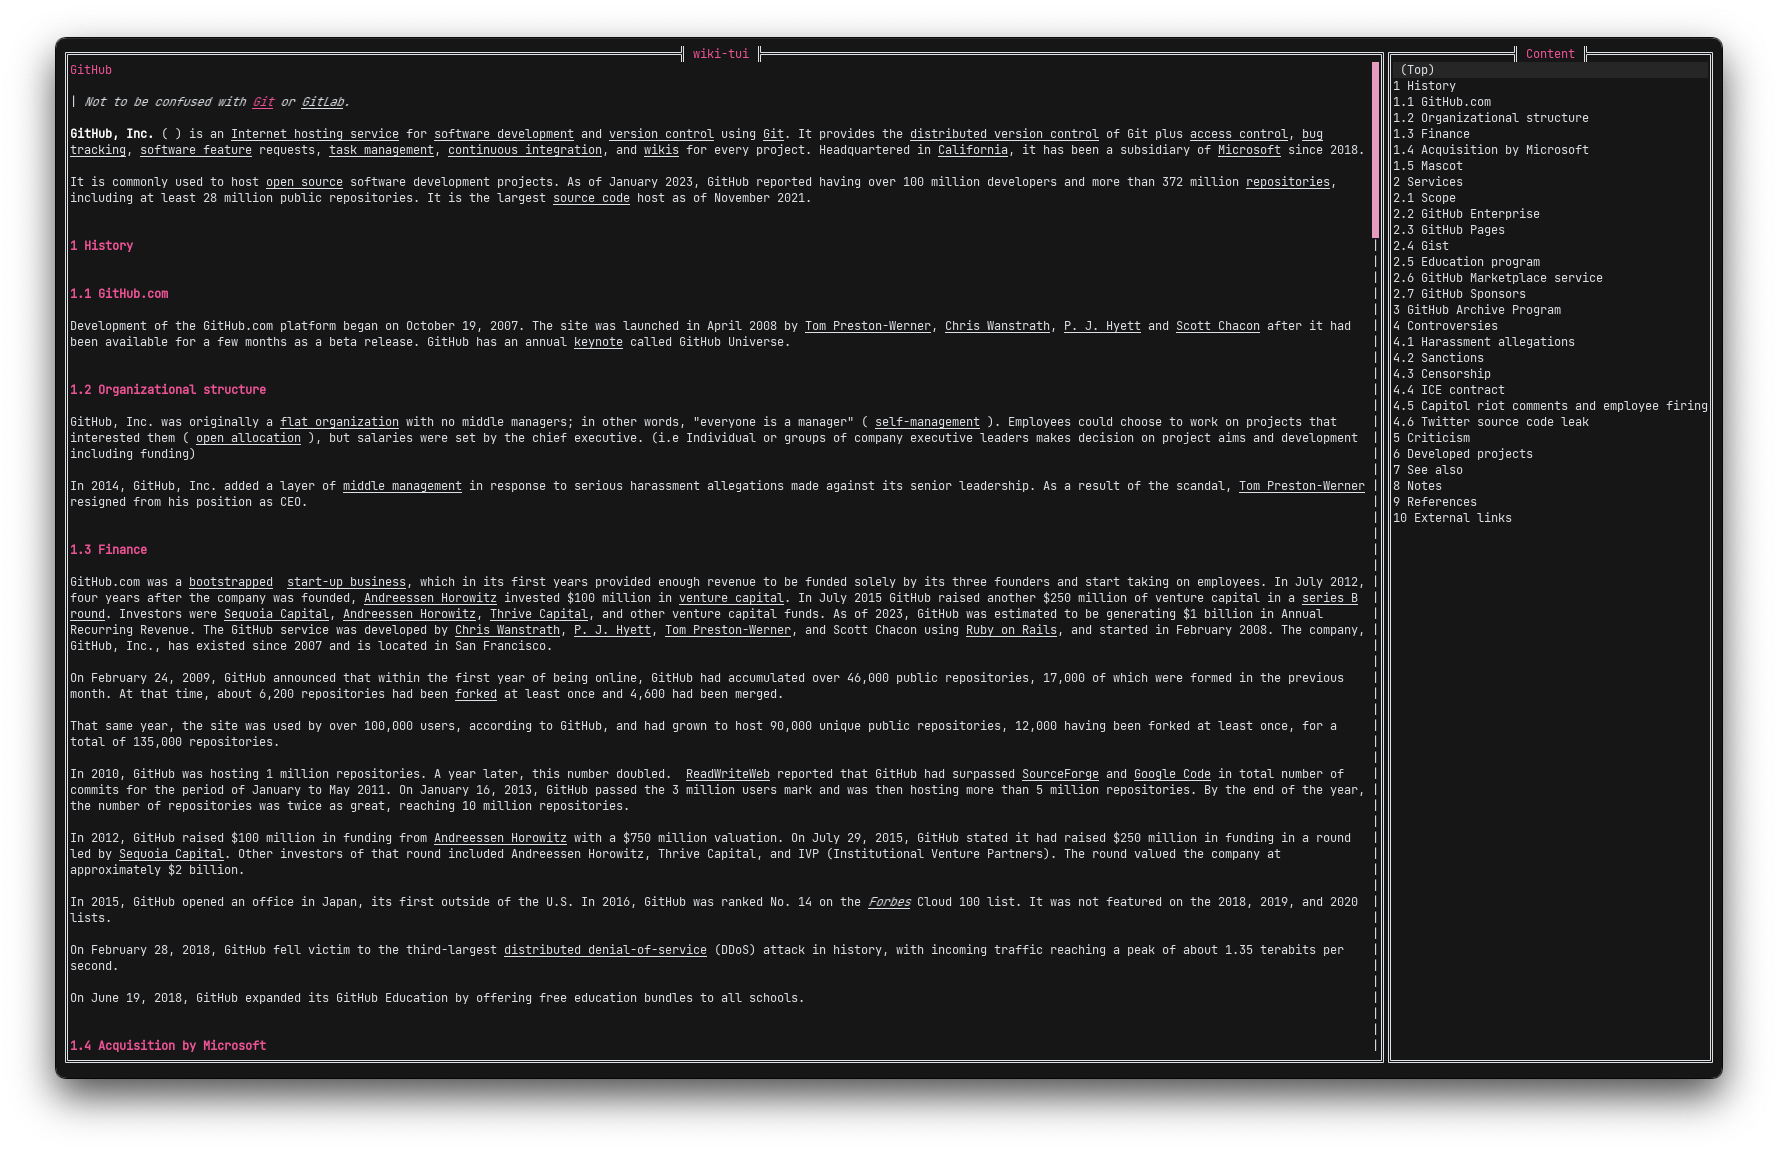
Task: Open the GitLab link in hatnote
Action: tap(322, 102)
